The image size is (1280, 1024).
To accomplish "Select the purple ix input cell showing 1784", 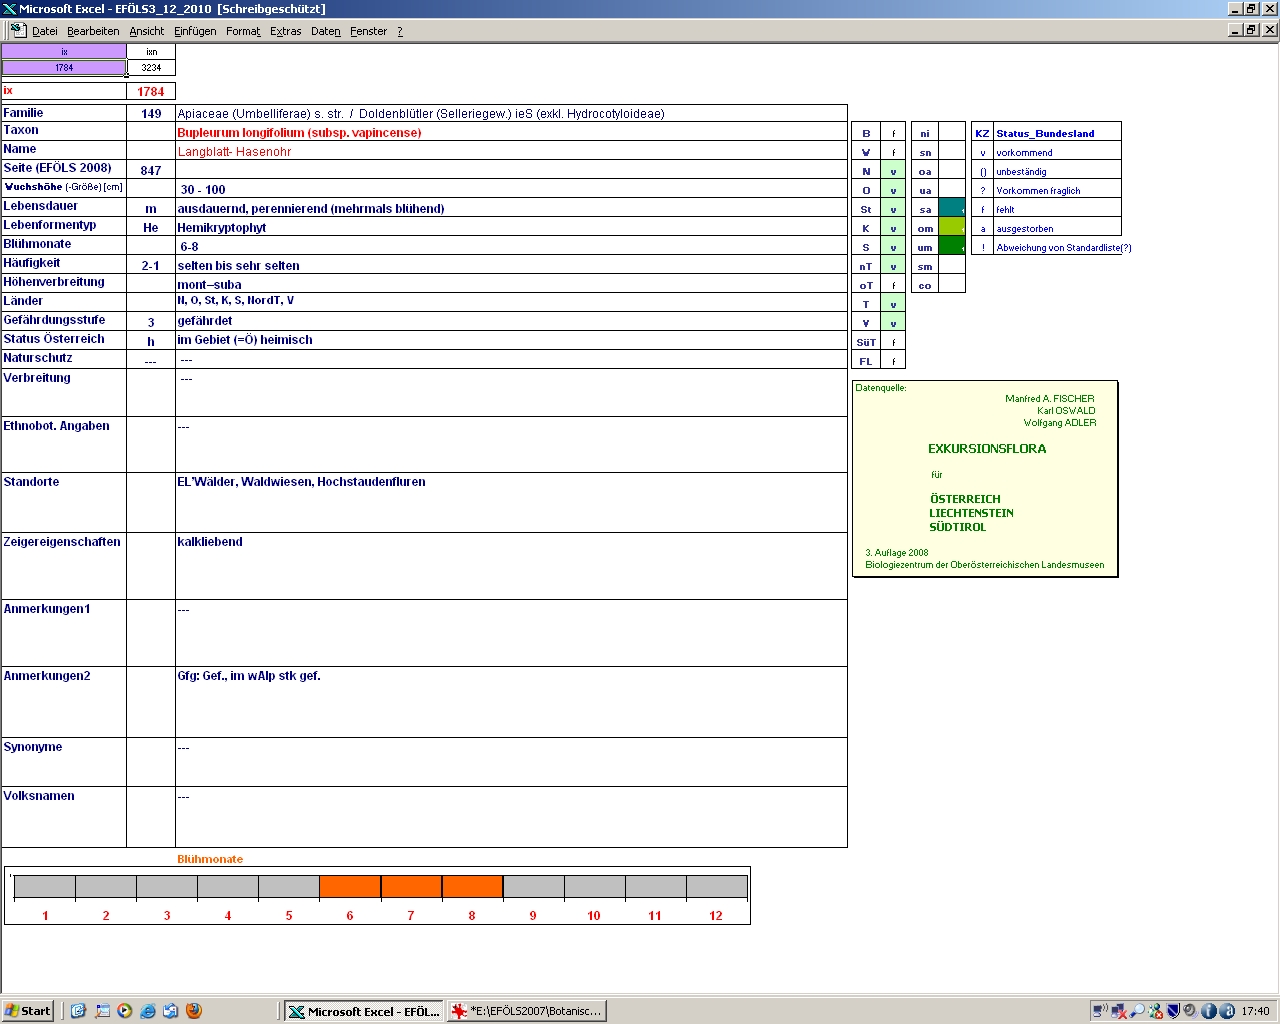I will pos(64,68).
